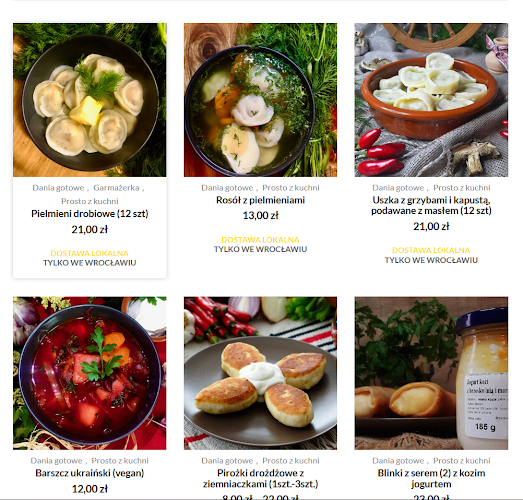Open Dania gotowe category under Pielmieni drobiowe

pos(58,188)
